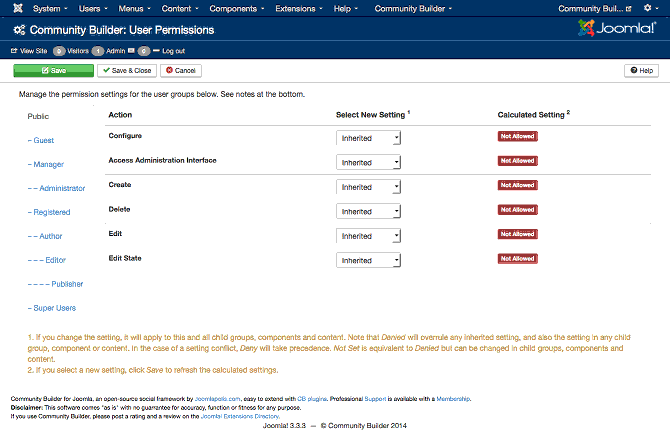
Task: Select the Registered group tab
Action: tap(49, 212)
